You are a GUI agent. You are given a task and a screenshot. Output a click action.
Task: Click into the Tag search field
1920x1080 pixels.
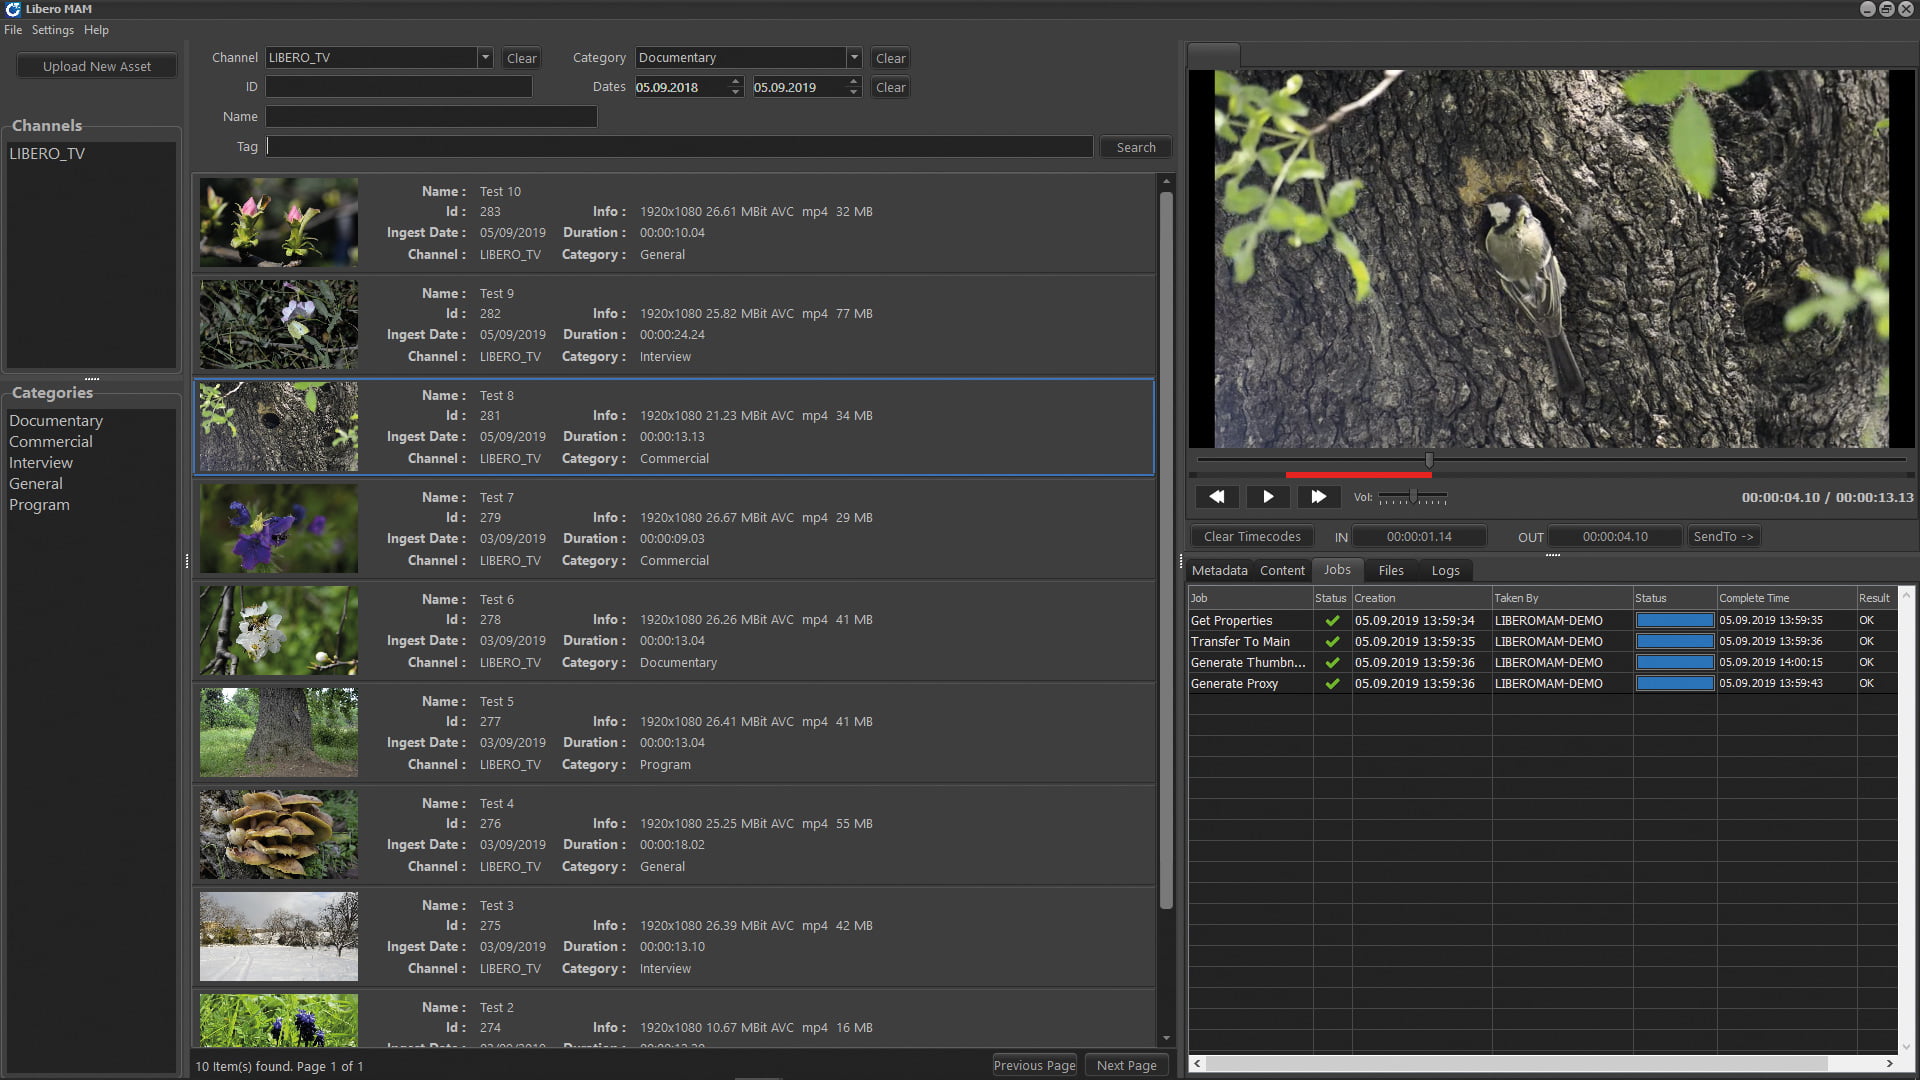(680, 147)
